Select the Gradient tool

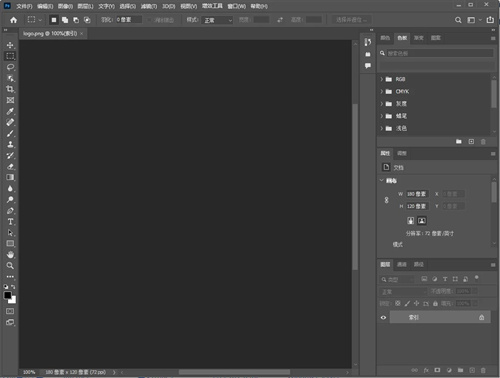coord(10,177)
